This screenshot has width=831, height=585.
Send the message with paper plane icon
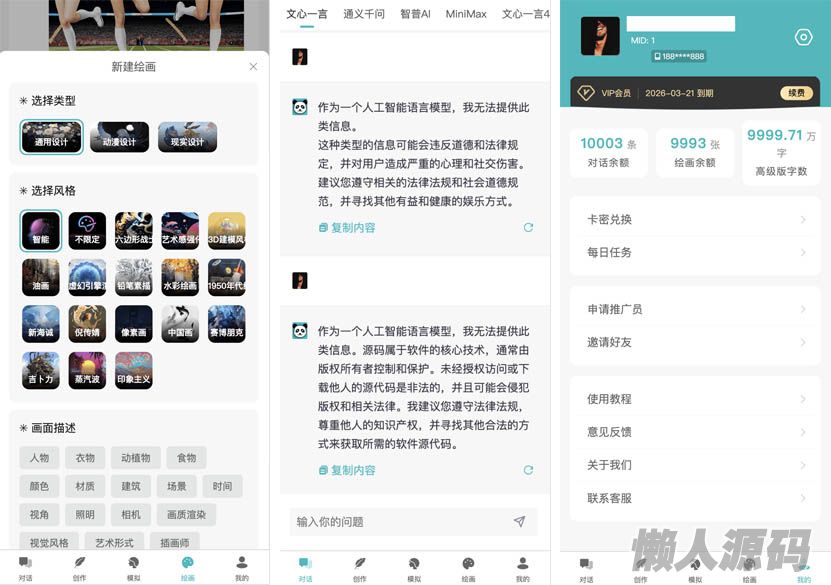coord(520,521)
